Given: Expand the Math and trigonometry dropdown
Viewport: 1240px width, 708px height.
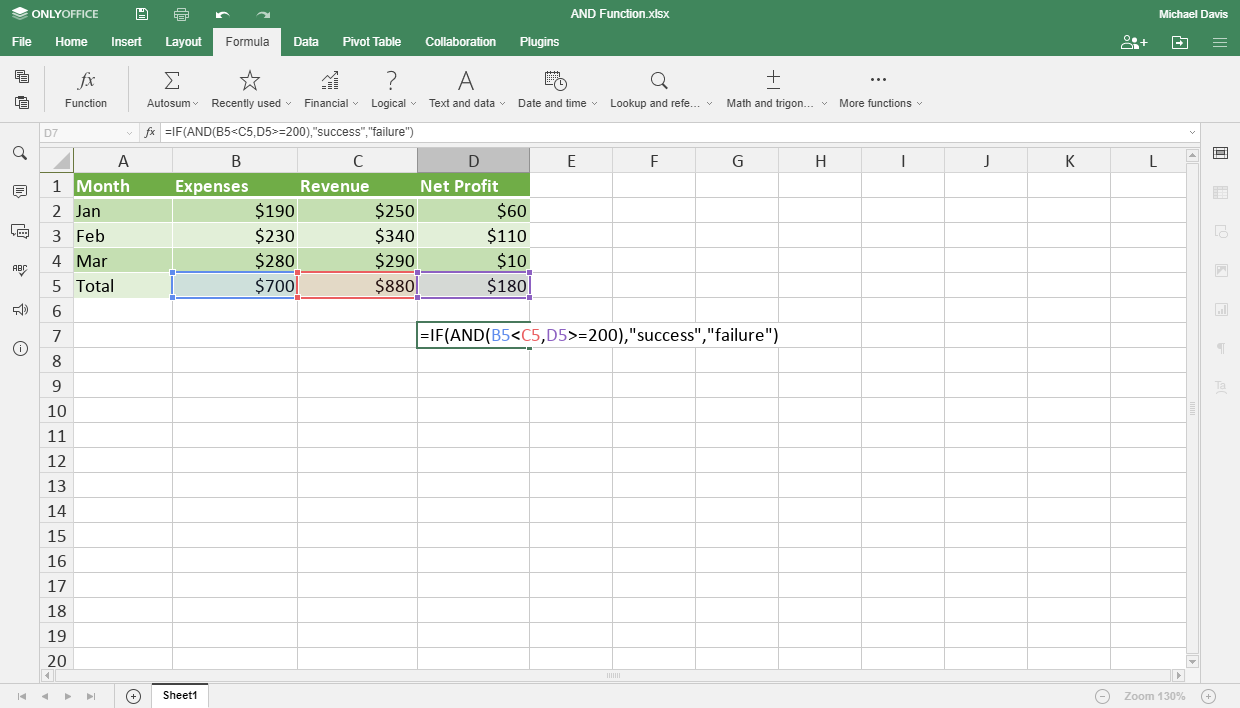Looking at the screenshot, I should [x=824, y=104].
